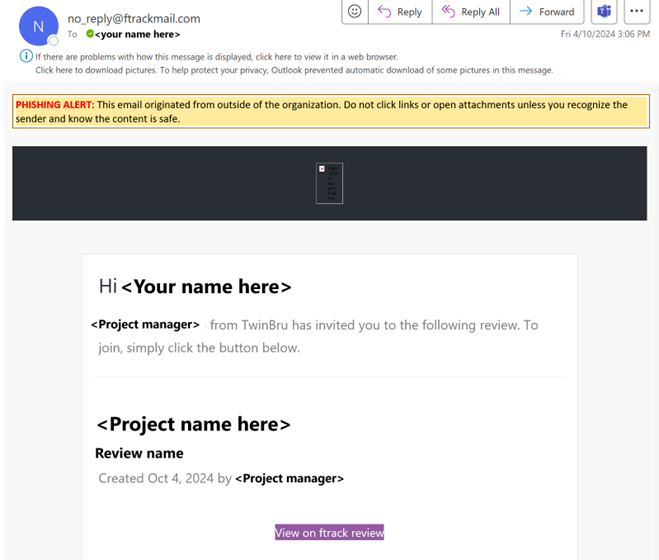Click the blocked image placeholder in dark banner
Image resolution: width=659 pixels, height=560 pixels.
pos(330,183)
